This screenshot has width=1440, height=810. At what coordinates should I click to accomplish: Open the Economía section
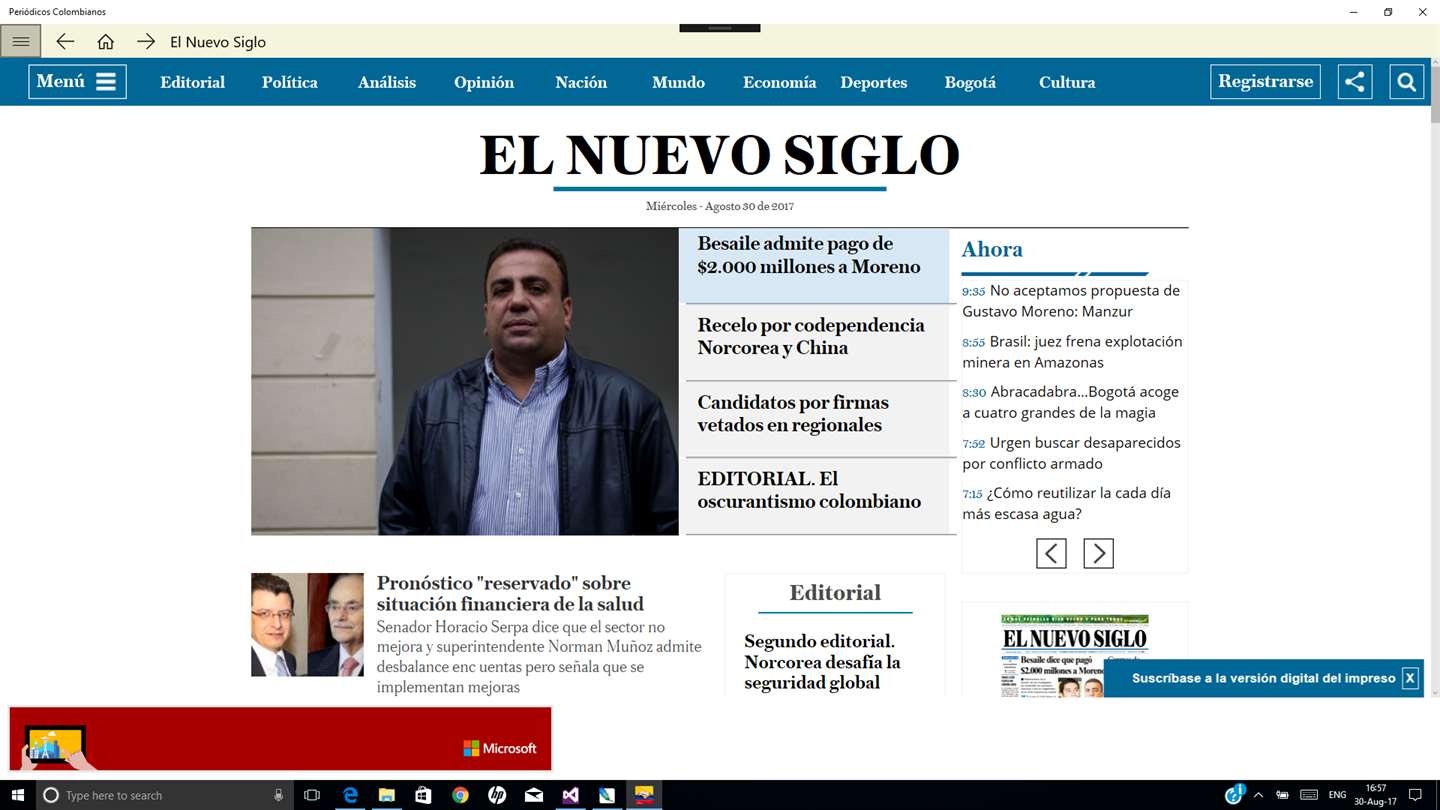(x=779, y=82)
